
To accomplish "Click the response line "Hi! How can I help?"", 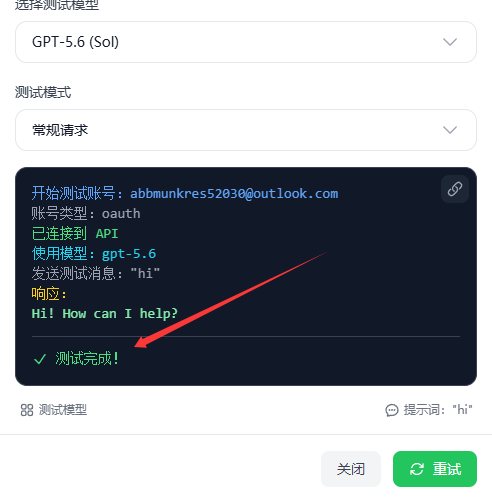I will click(105, 314).
